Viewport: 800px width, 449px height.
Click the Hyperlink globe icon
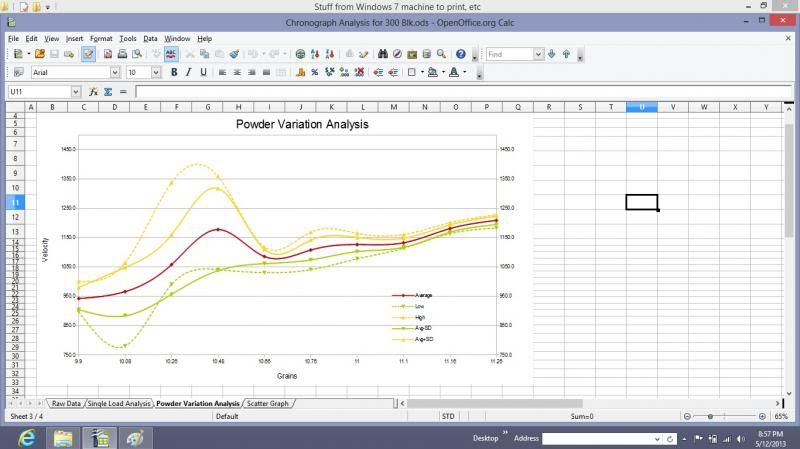coord(301,54)
